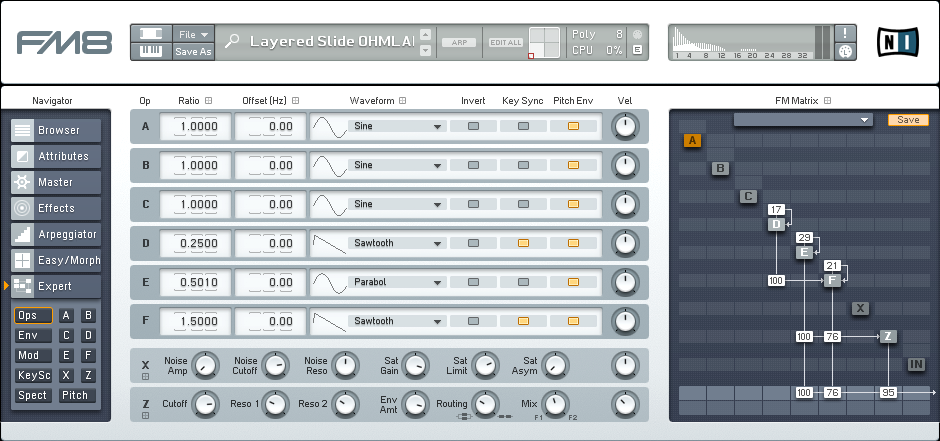The height and width of the screenshot is (441, 940).
Task: Click the plus icon beside Offset (Hz)
Action: pos(296,101)
